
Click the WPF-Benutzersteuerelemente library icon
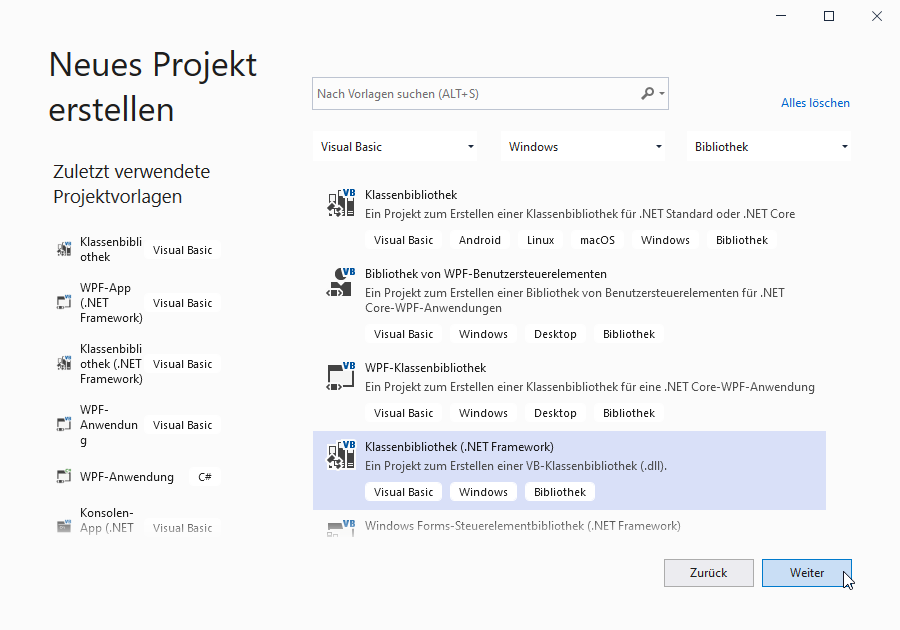click(x=340, y=281)
